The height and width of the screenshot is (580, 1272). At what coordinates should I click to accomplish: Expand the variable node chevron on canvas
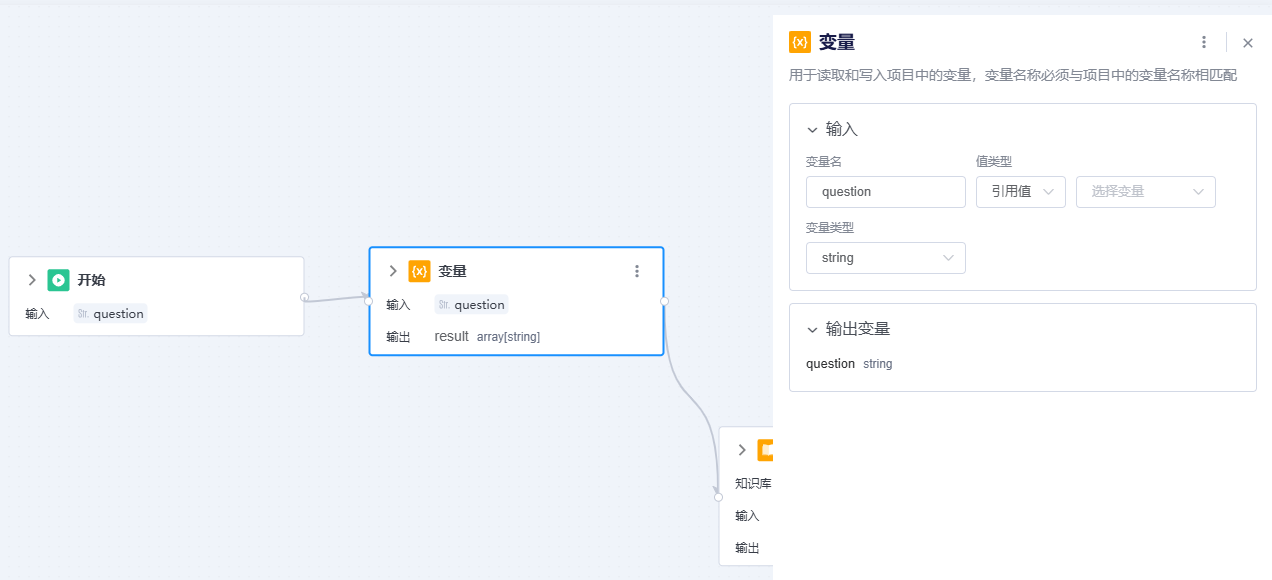click(x=393, y=271)
